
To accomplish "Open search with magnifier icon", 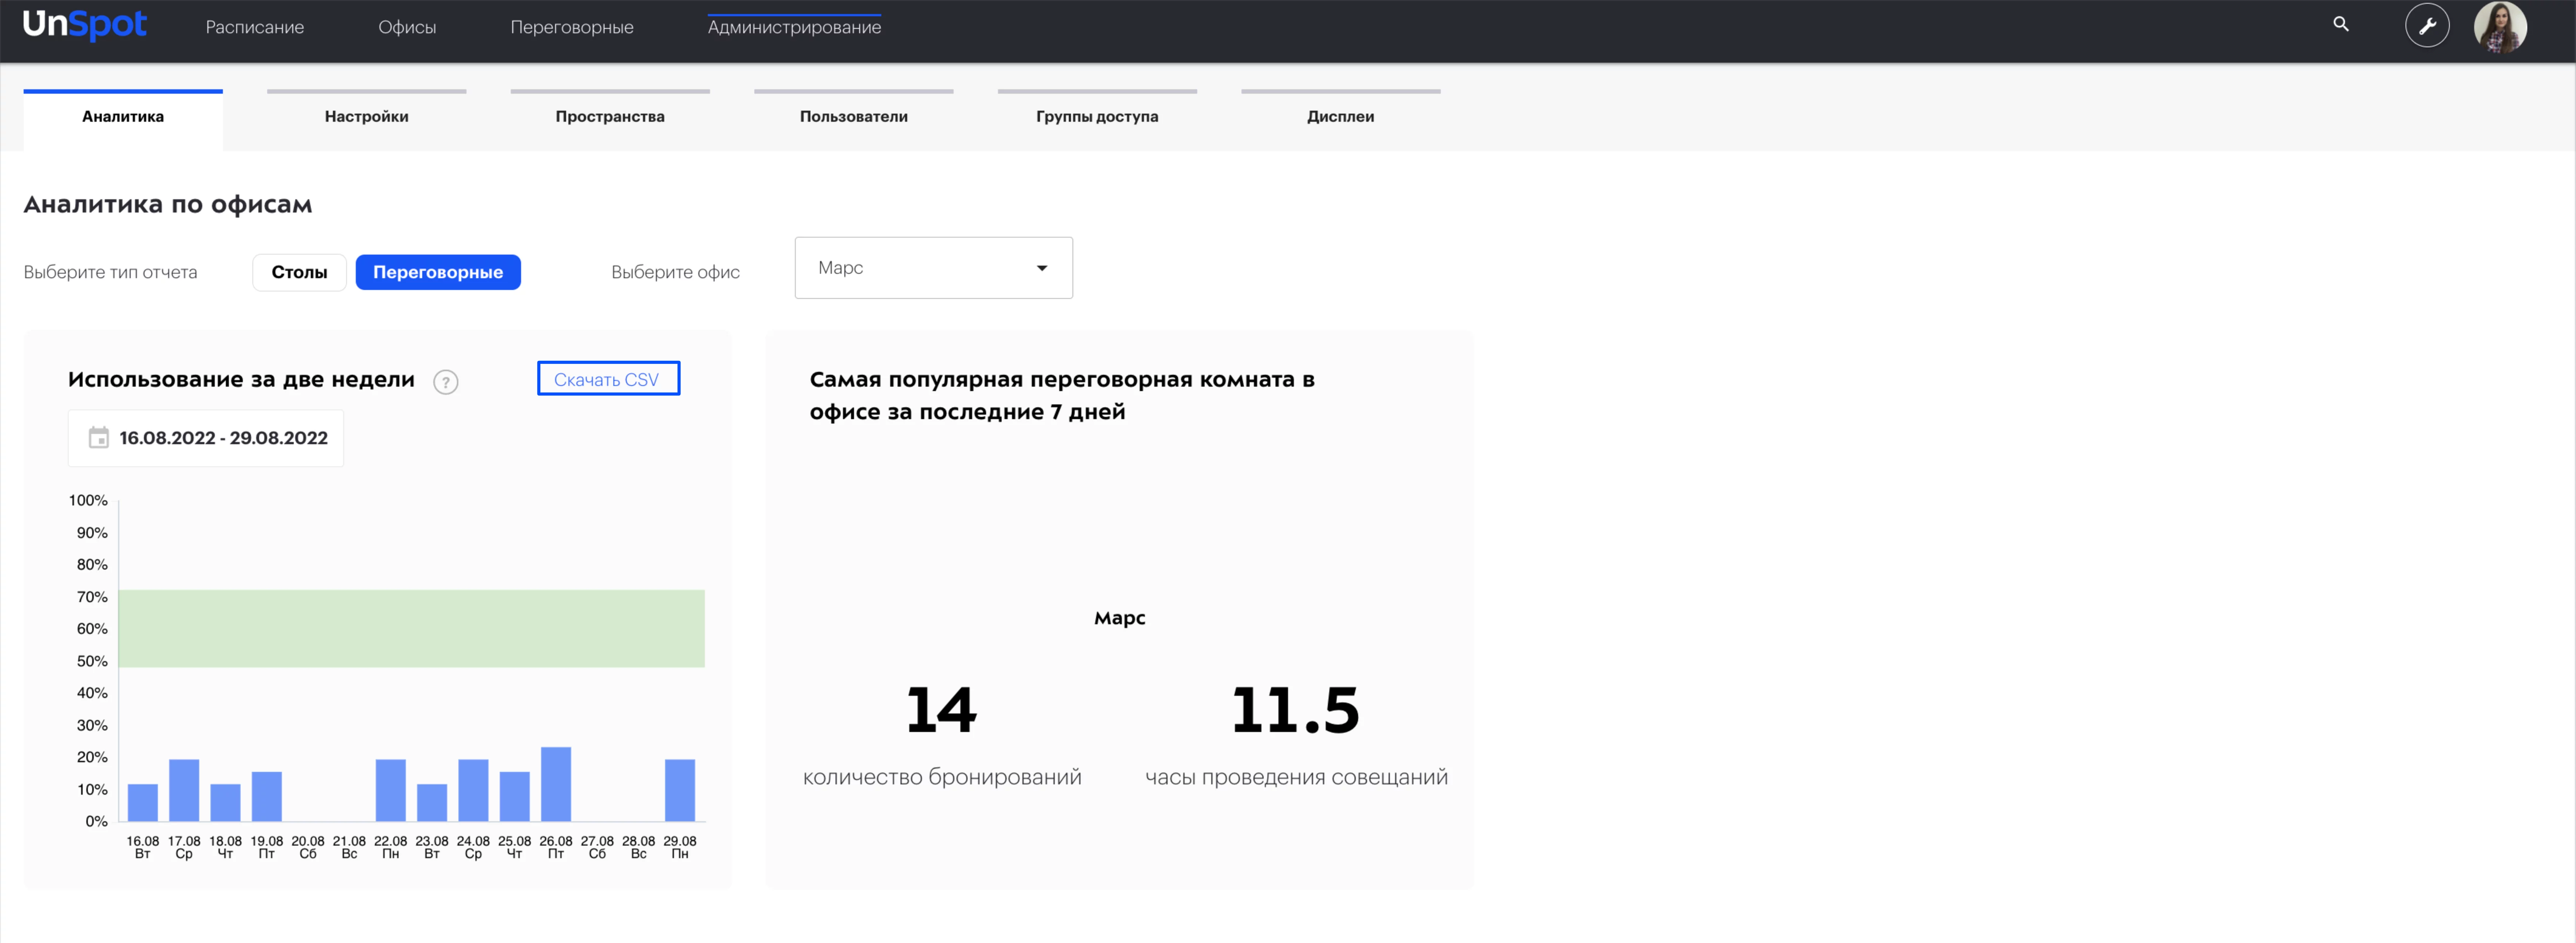I will click(x=2341, y=24).
